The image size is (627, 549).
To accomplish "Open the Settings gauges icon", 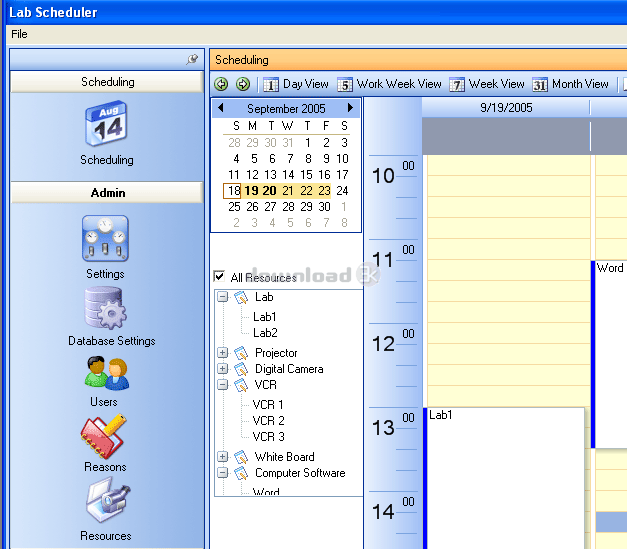I will pyautogui.click(x=105, y=238).
